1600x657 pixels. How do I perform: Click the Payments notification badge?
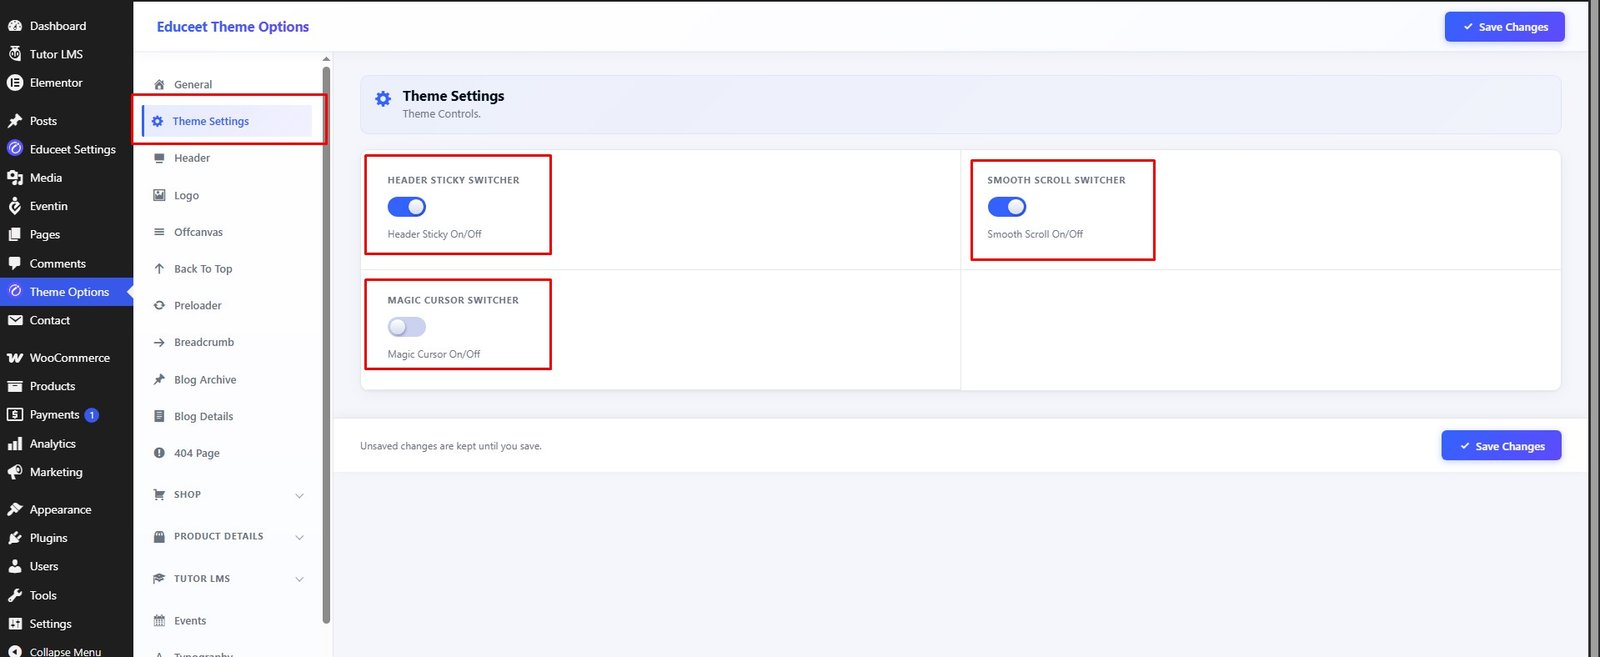coord(91,415)
